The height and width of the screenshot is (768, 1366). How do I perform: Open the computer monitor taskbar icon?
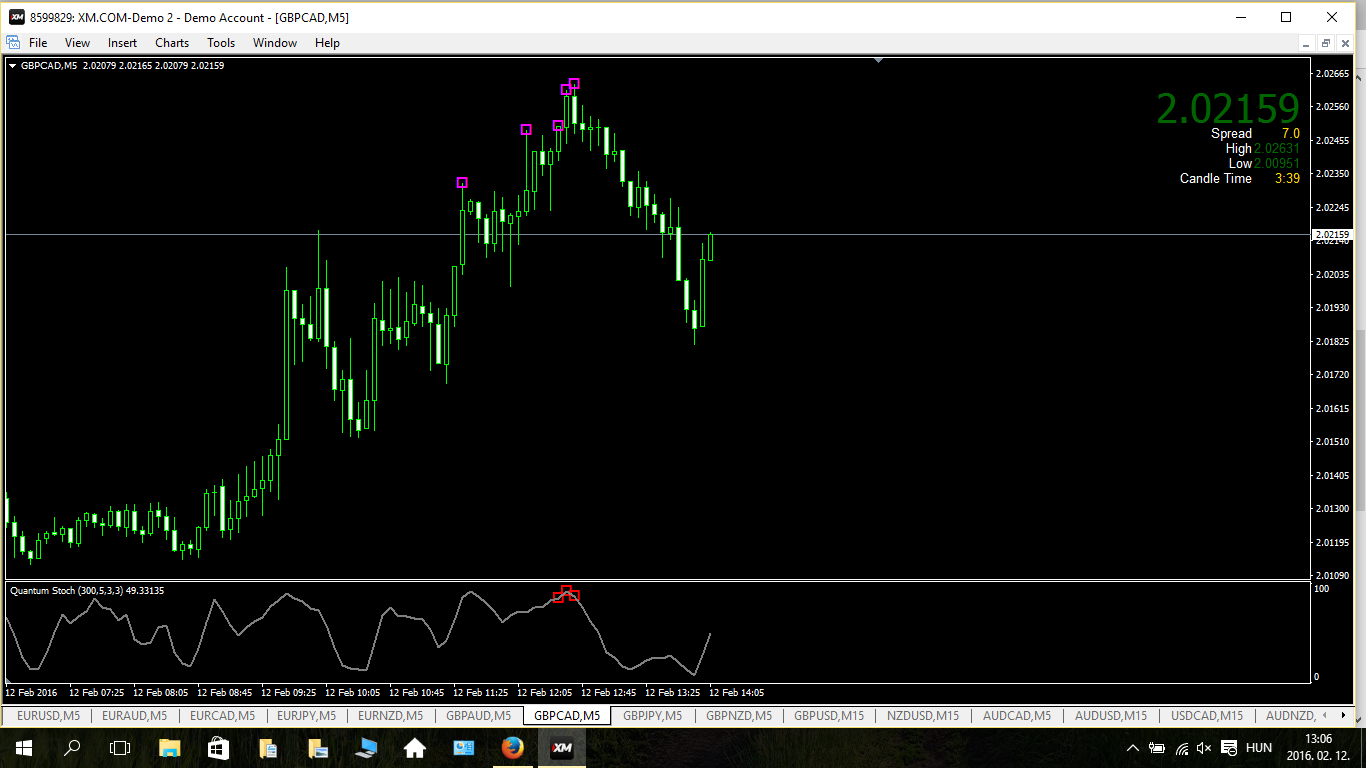366,748
